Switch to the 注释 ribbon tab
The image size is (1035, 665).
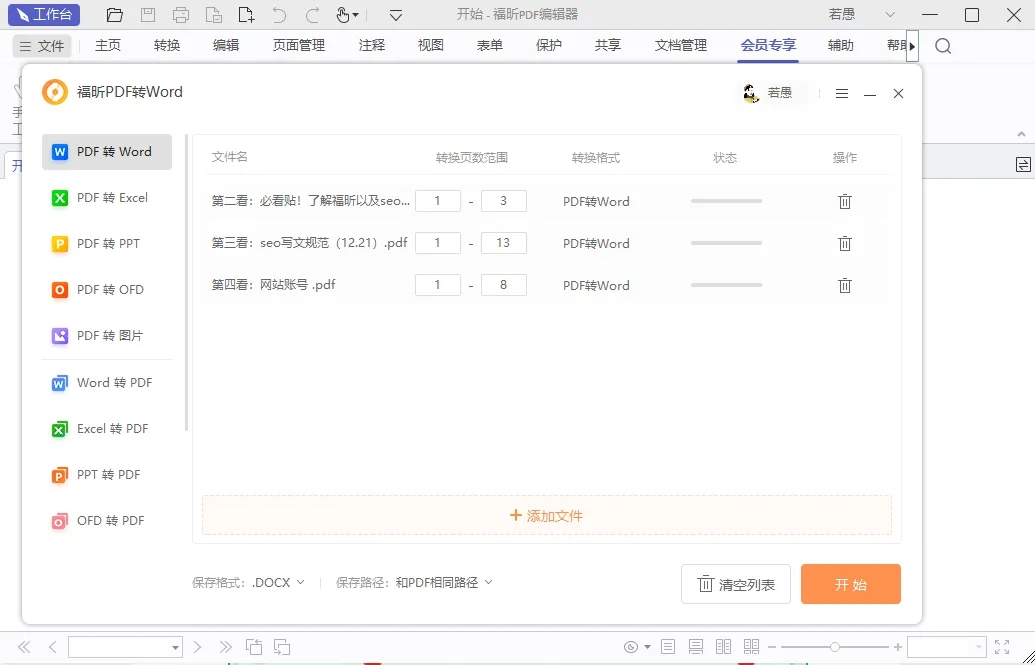[372, 46]
